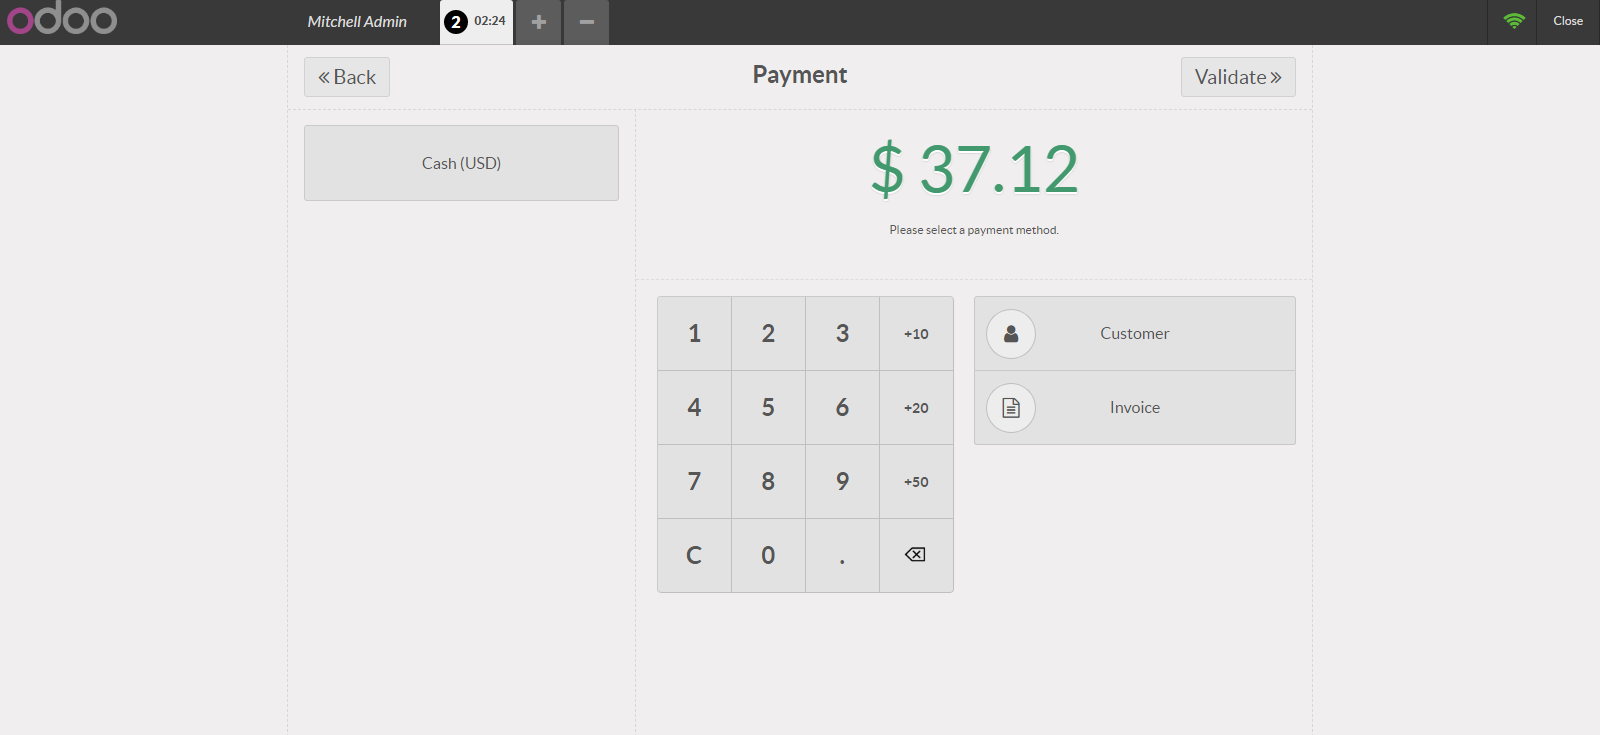Tap keypad digit 2
This screenshot has height=735, width=1600.
[768, 333]
